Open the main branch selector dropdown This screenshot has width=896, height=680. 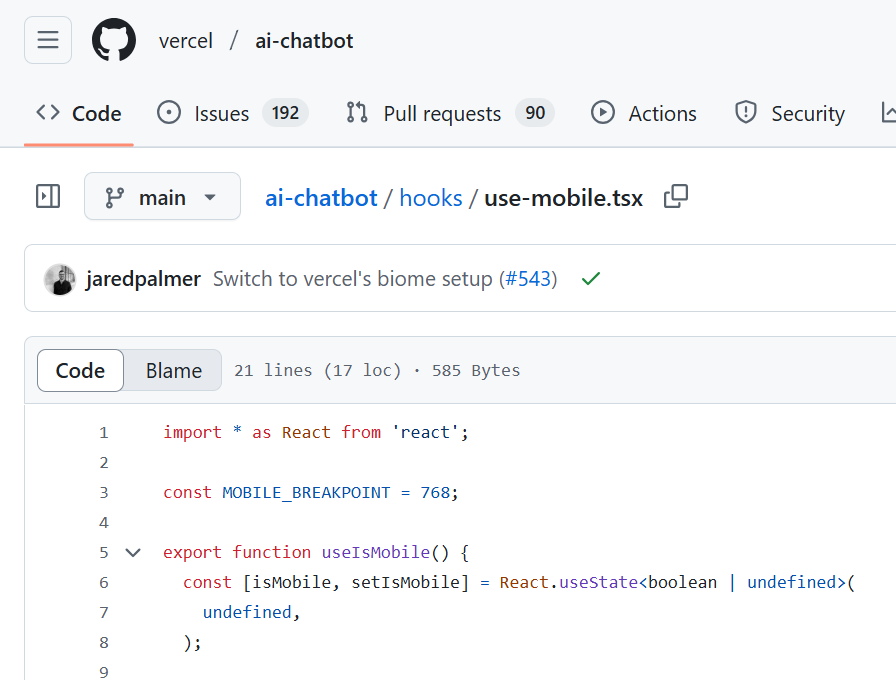click(x=162, y=196)
